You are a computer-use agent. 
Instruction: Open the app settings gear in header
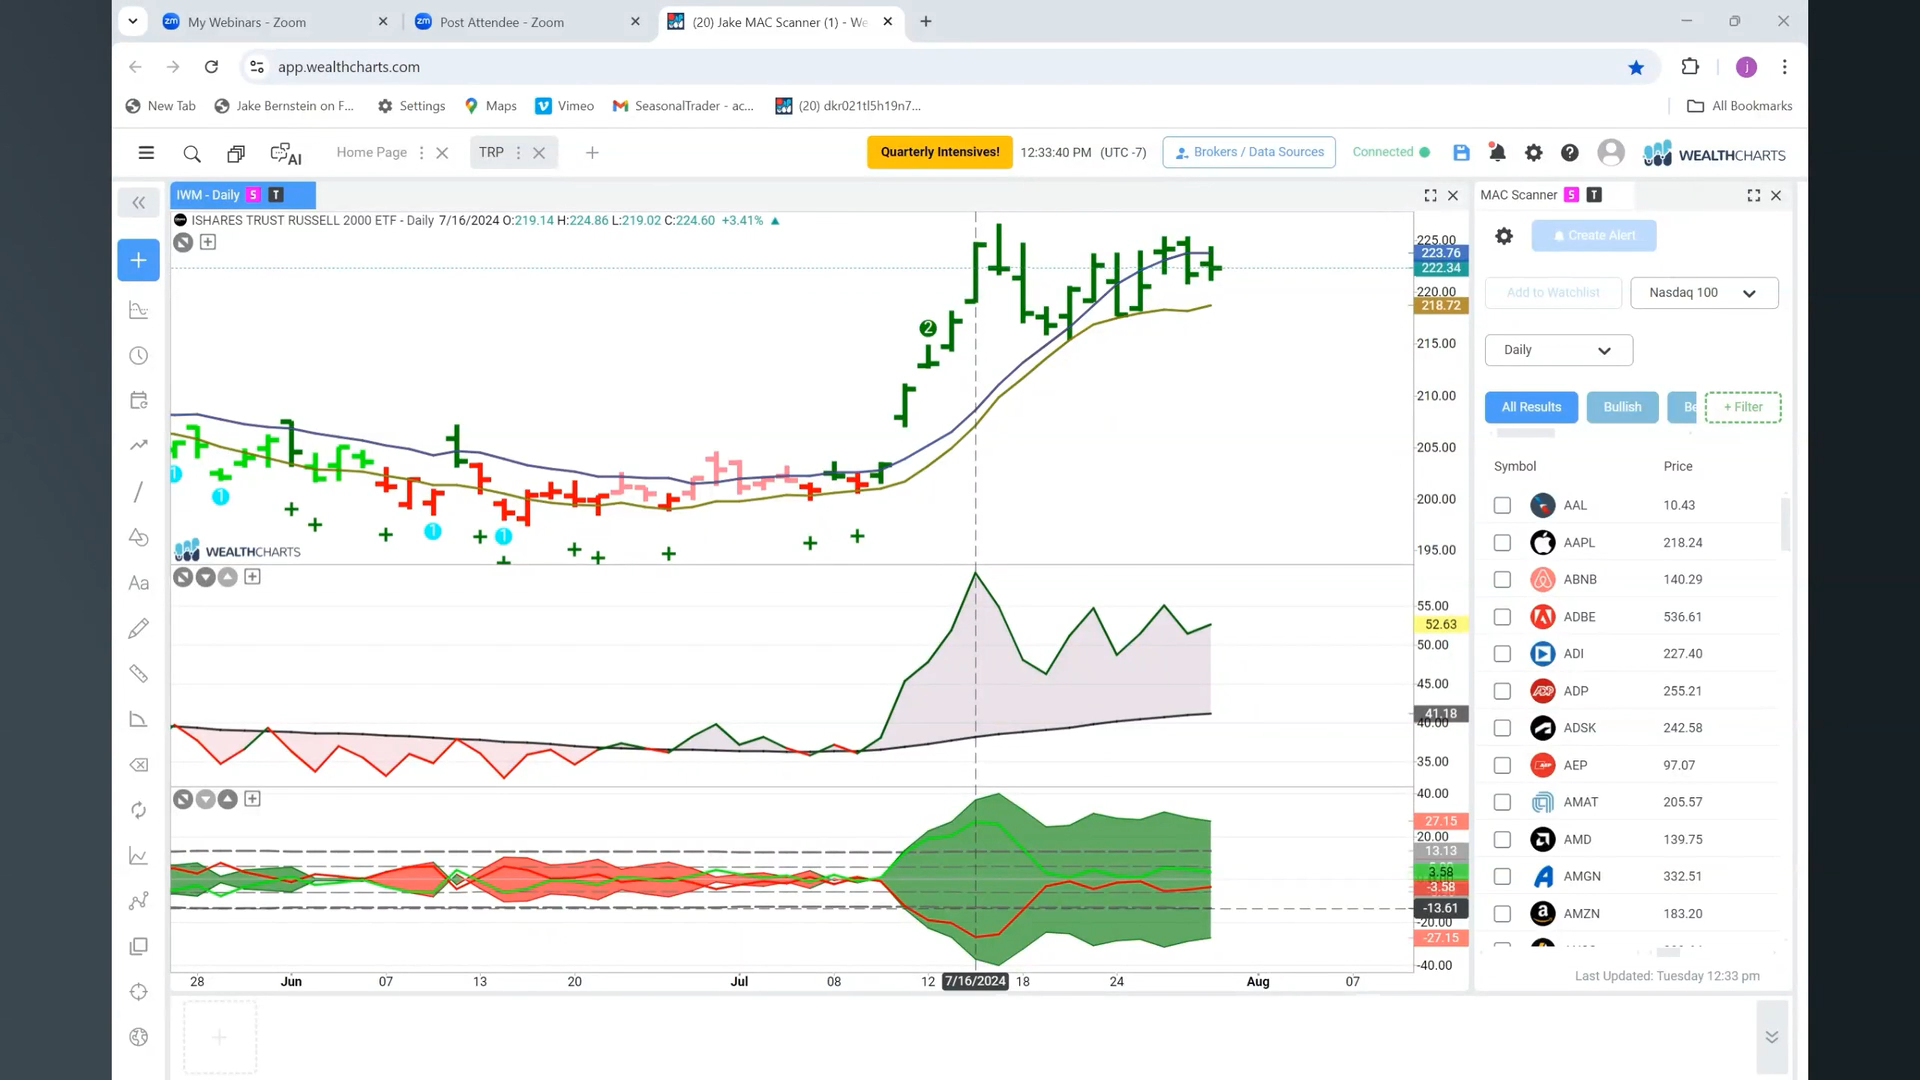tap(1533, 152)
